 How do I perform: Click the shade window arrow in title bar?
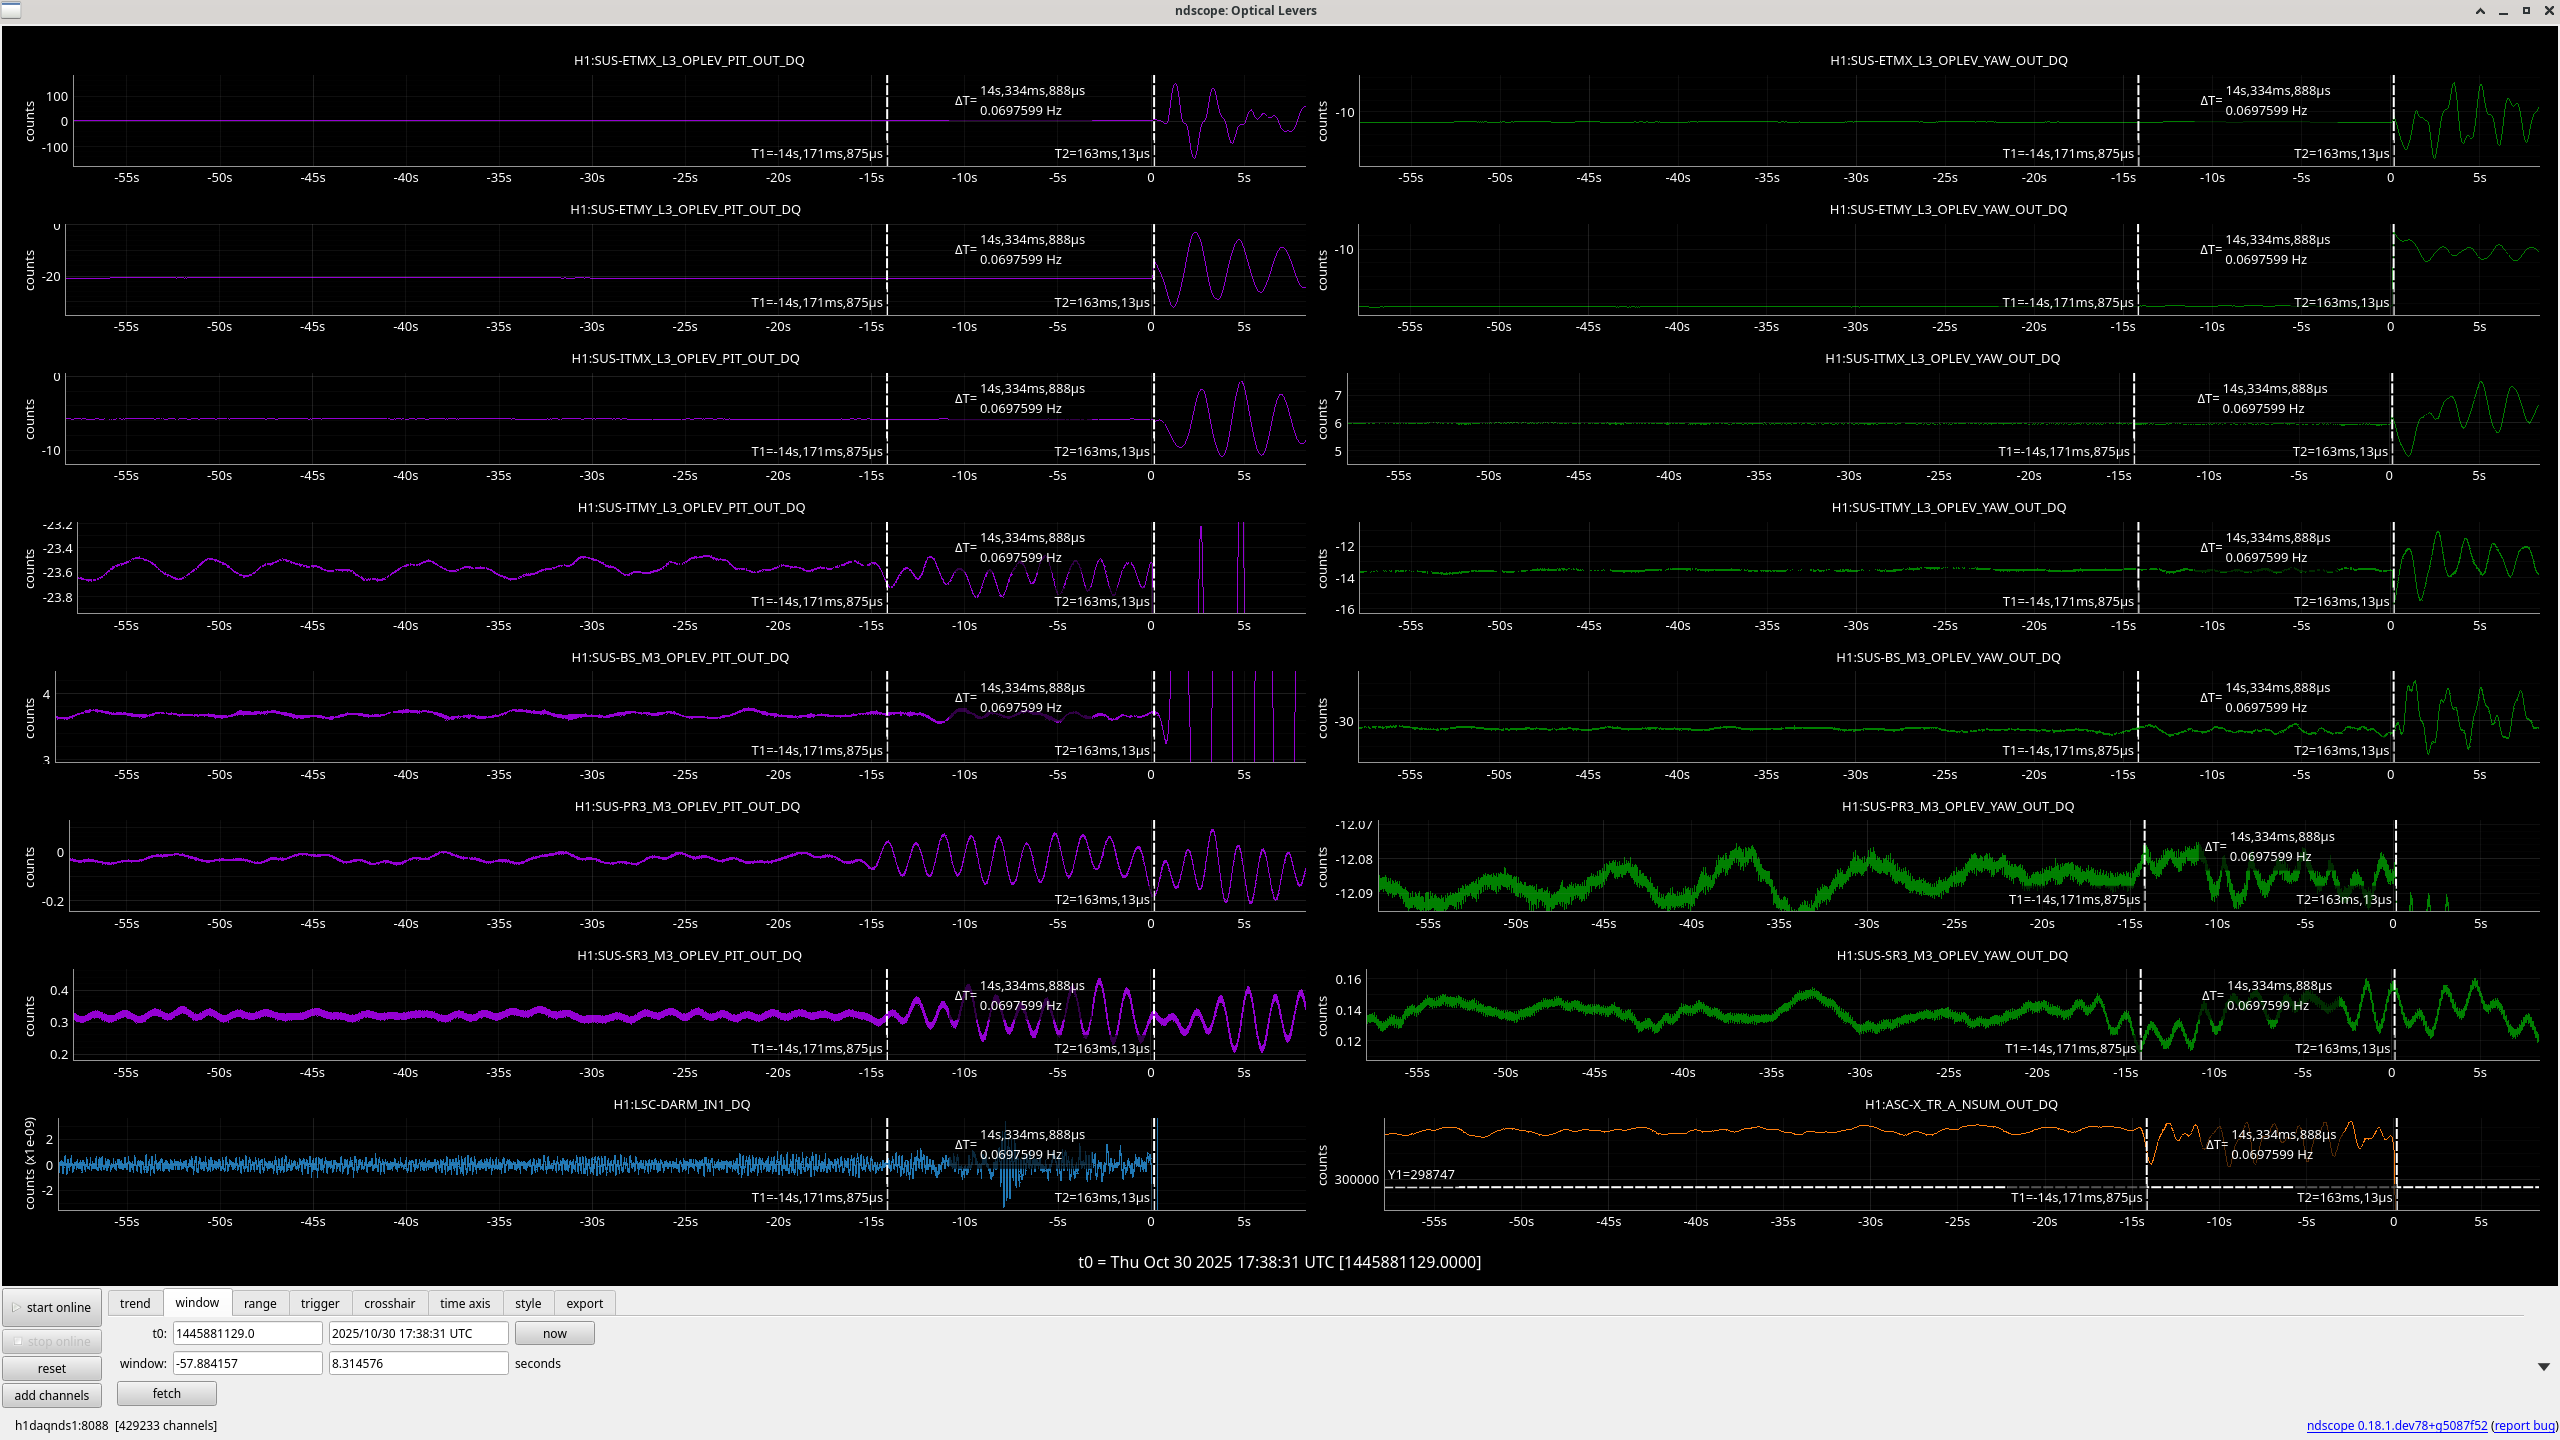point(2480,11)
